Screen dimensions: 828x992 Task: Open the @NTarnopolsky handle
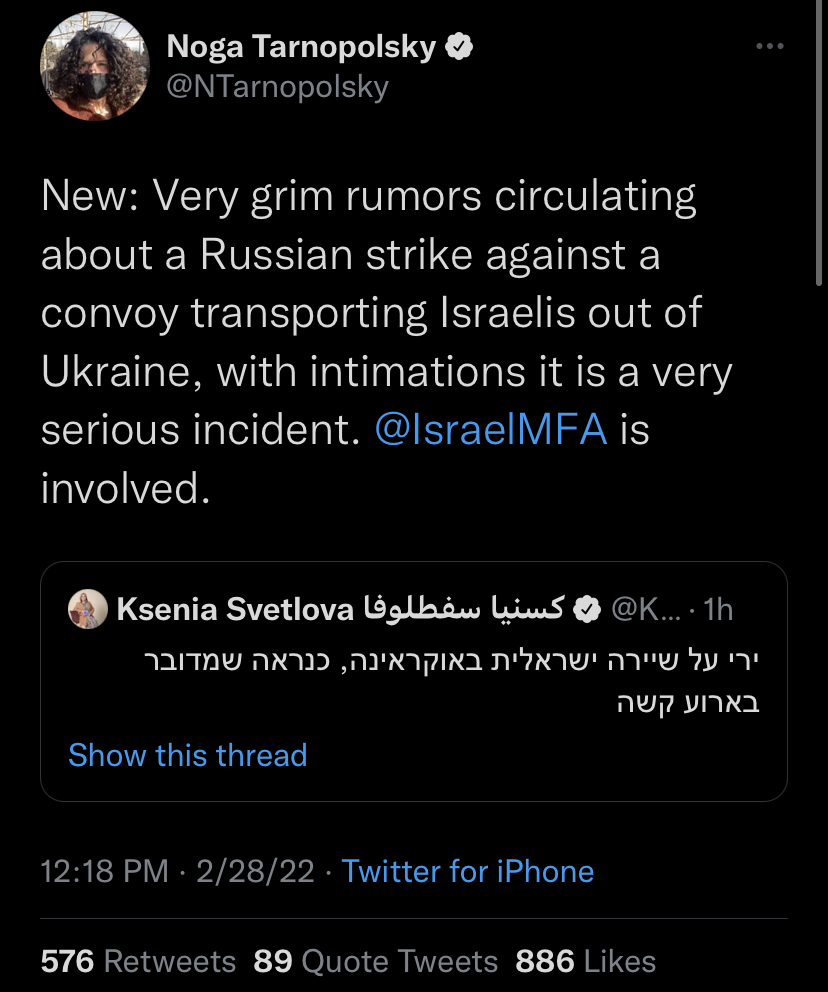[277, 87]
